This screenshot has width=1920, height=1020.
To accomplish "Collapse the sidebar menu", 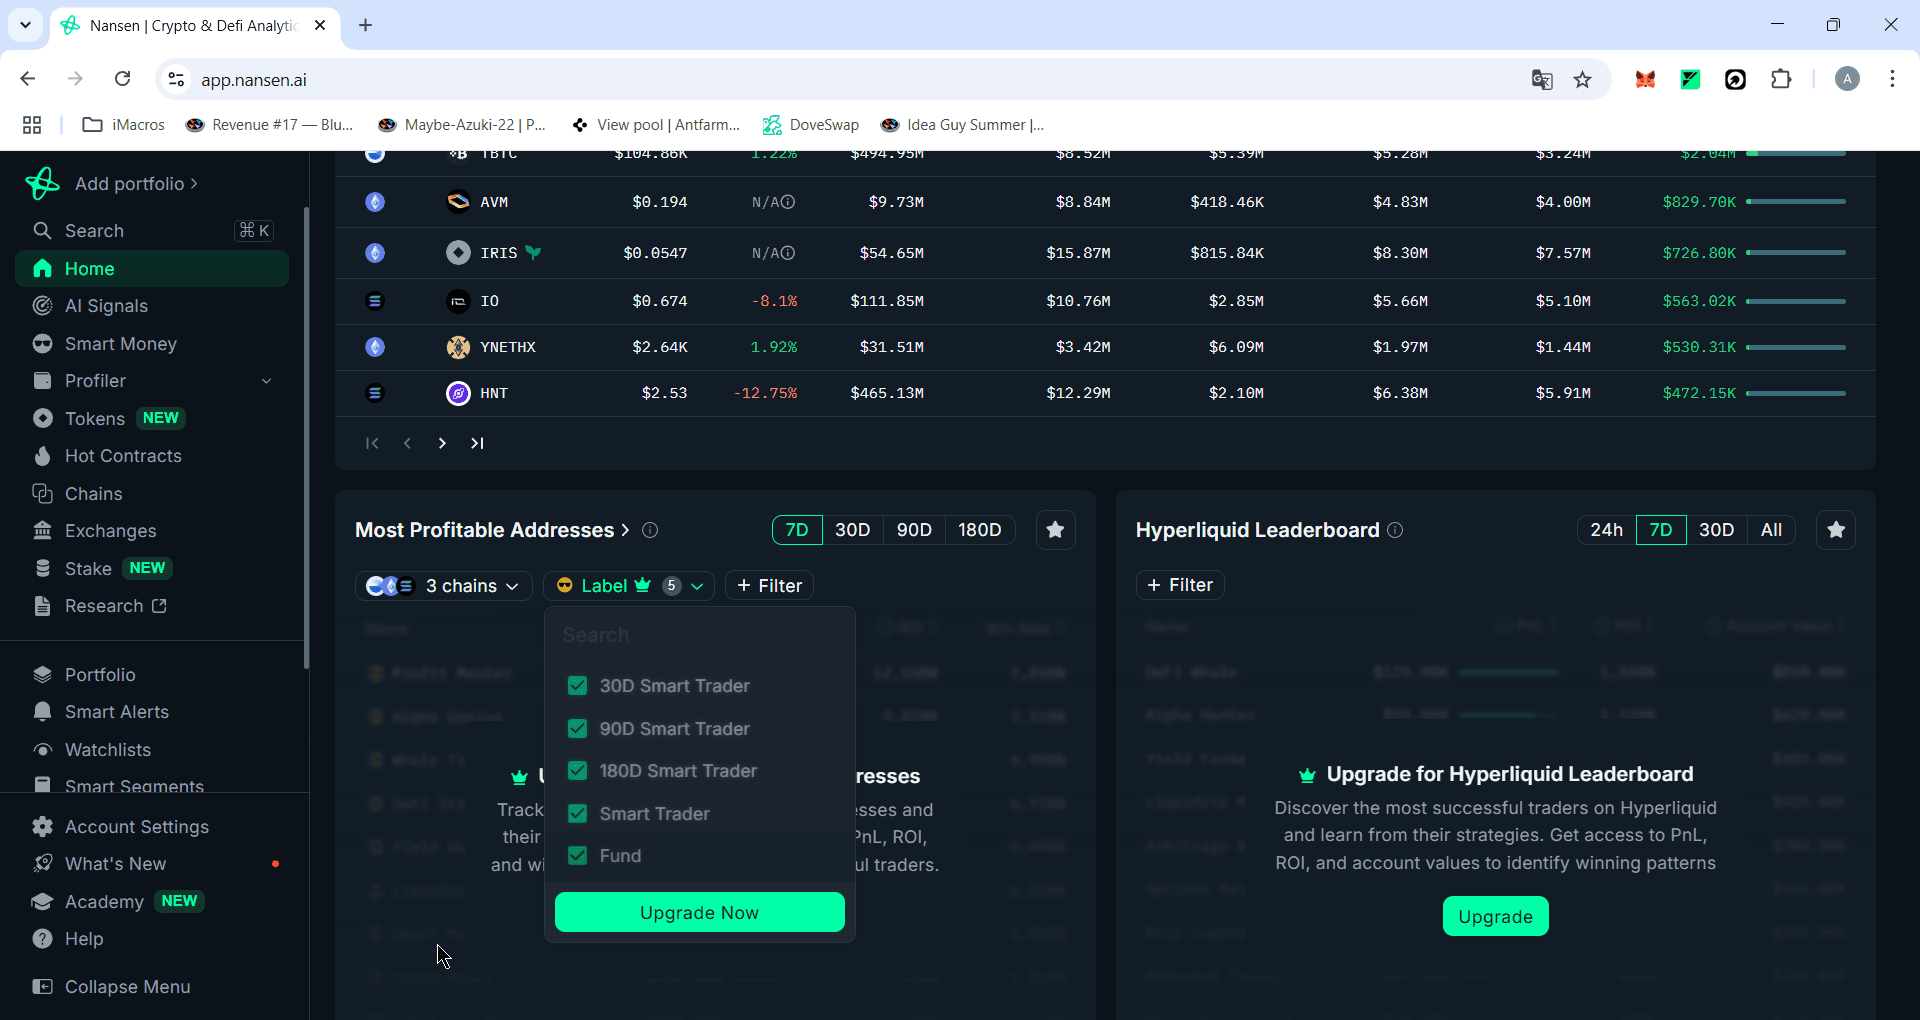I will pyautogui.click(x=112, y=987).
